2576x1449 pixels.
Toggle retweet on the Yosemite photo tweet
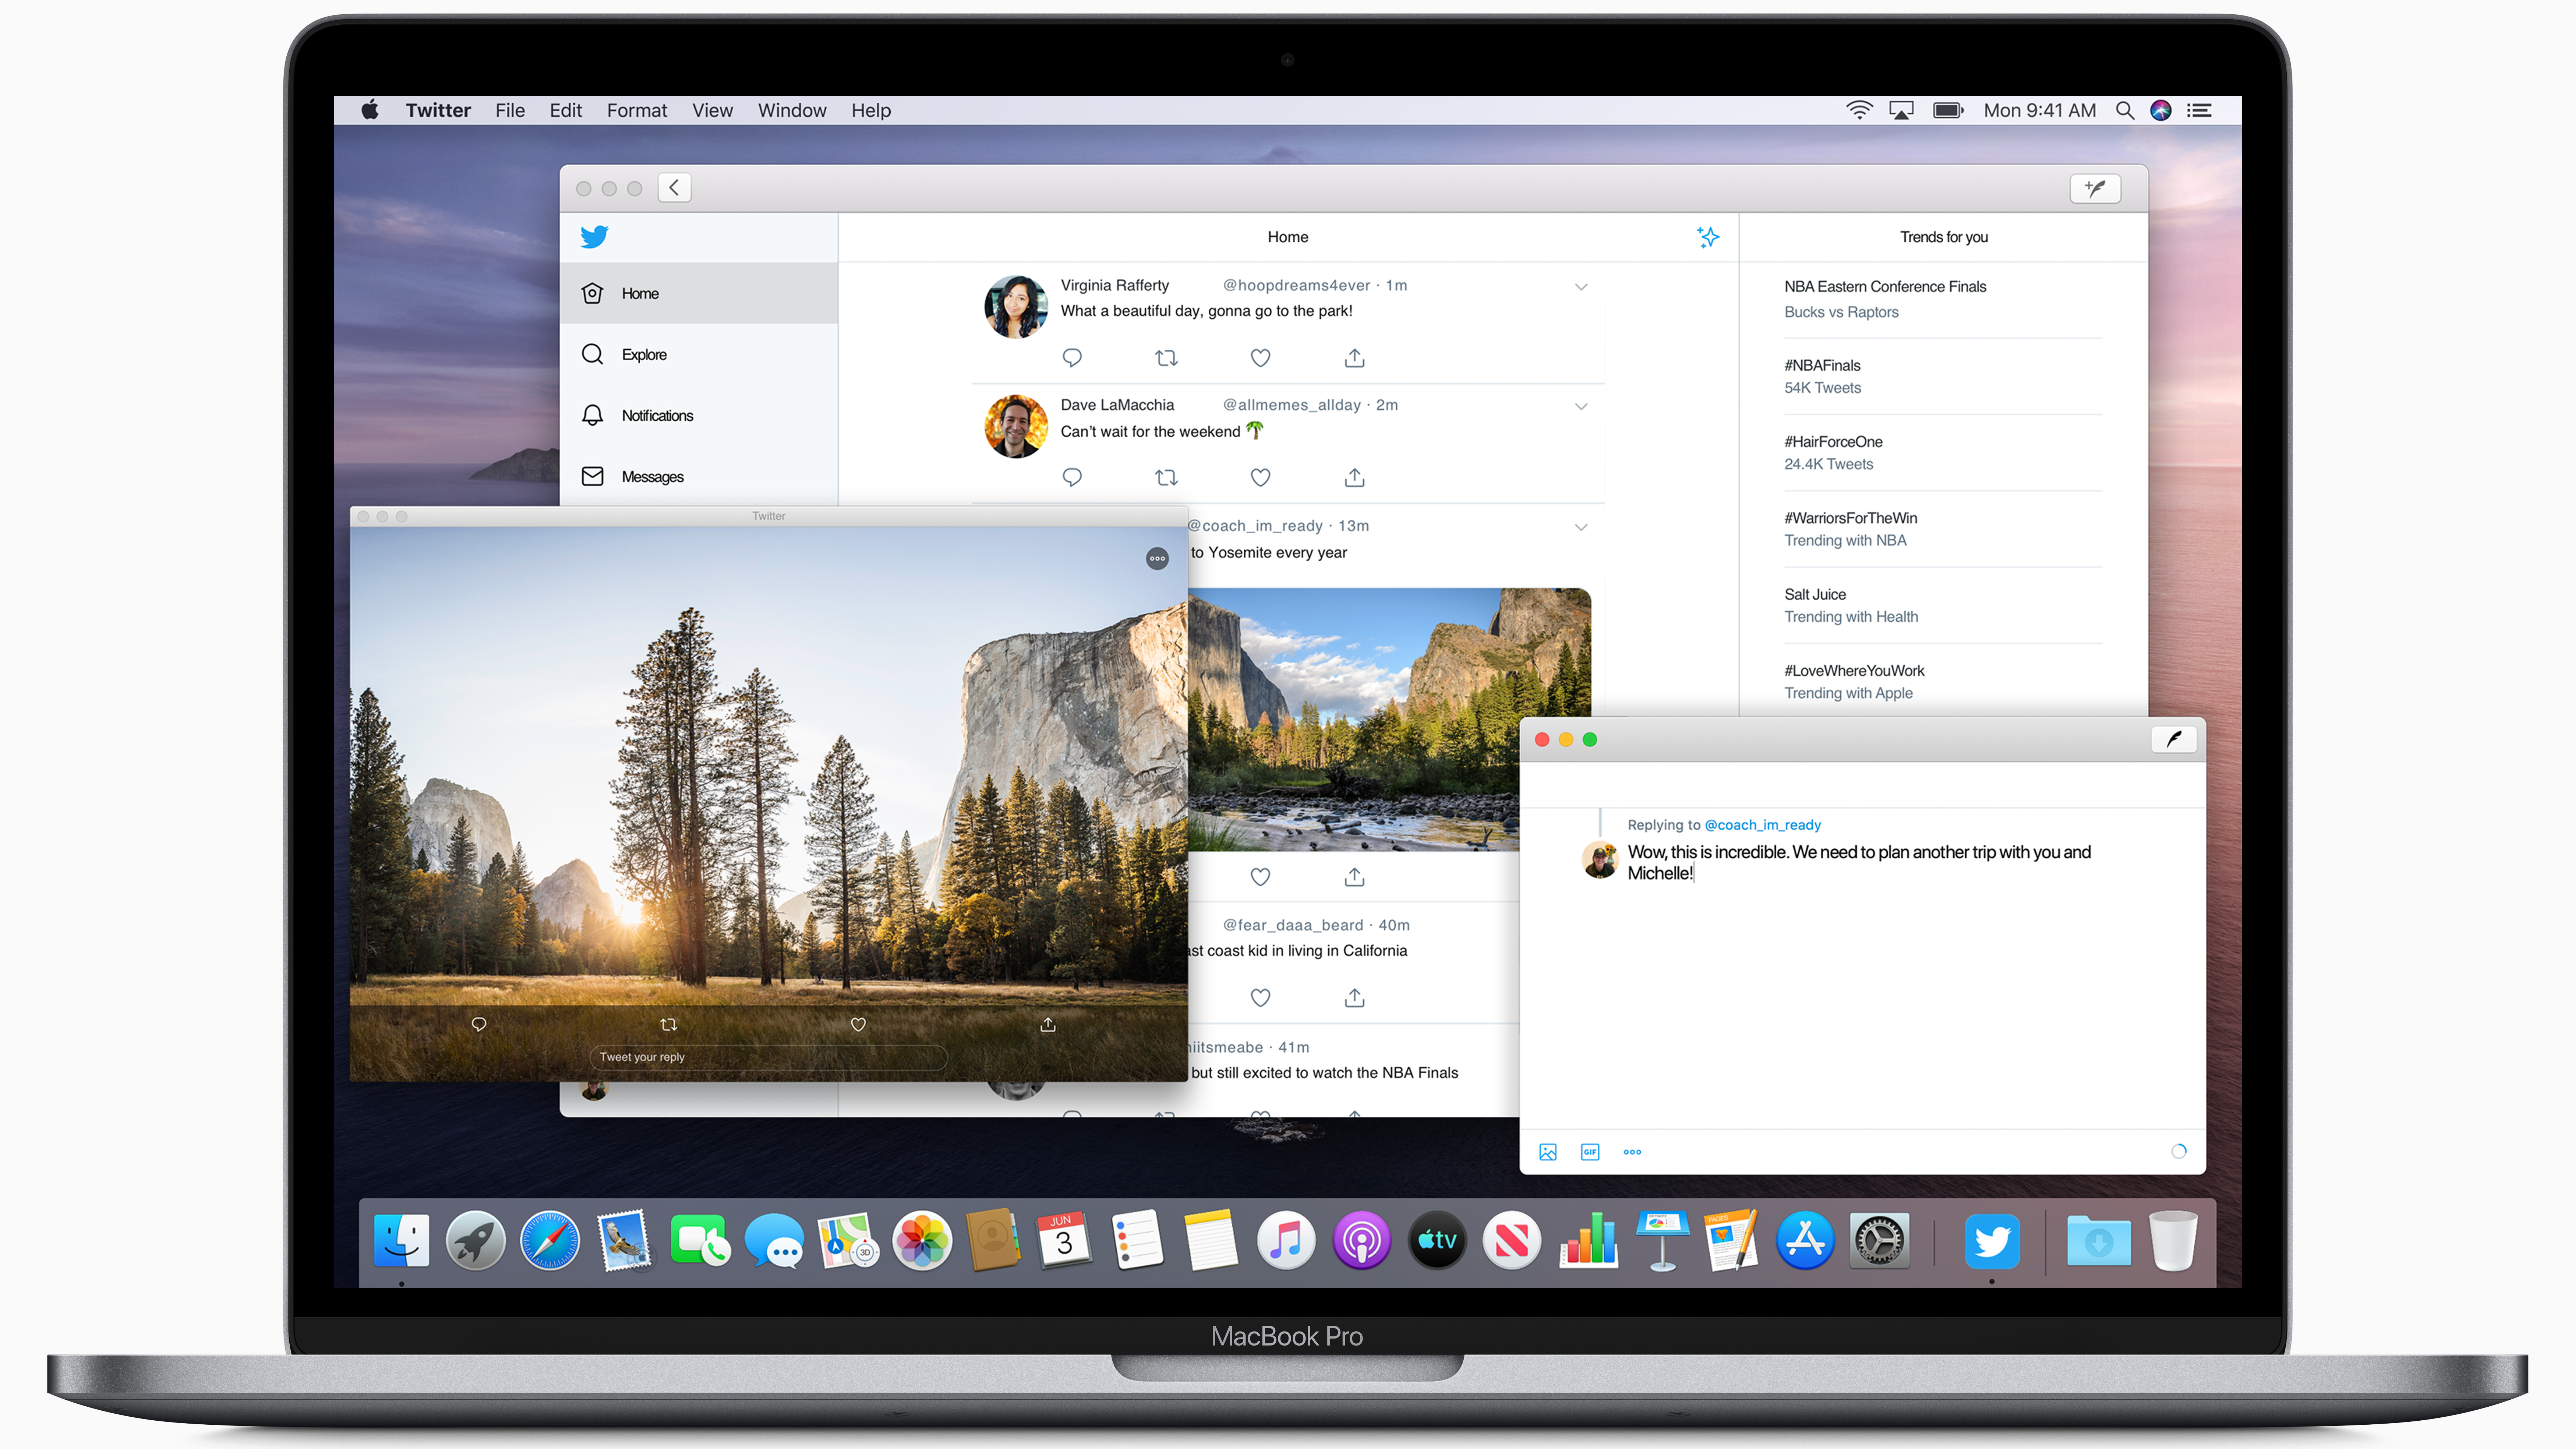669,1024
